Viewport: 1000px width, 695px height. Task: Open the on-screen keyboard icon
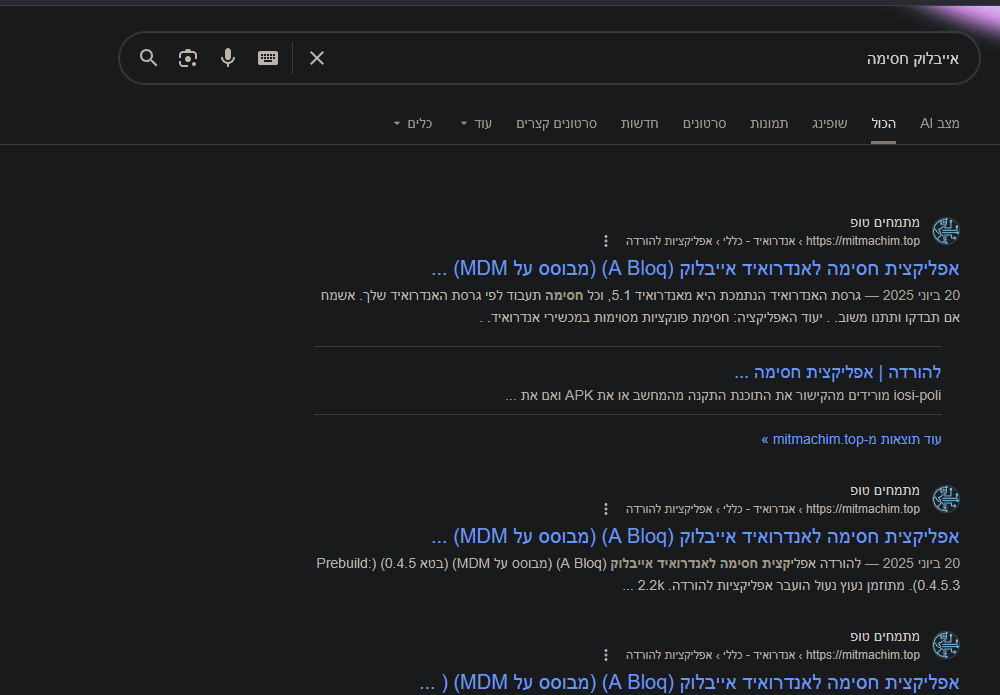pyautogui.click(x=267, y=58)
